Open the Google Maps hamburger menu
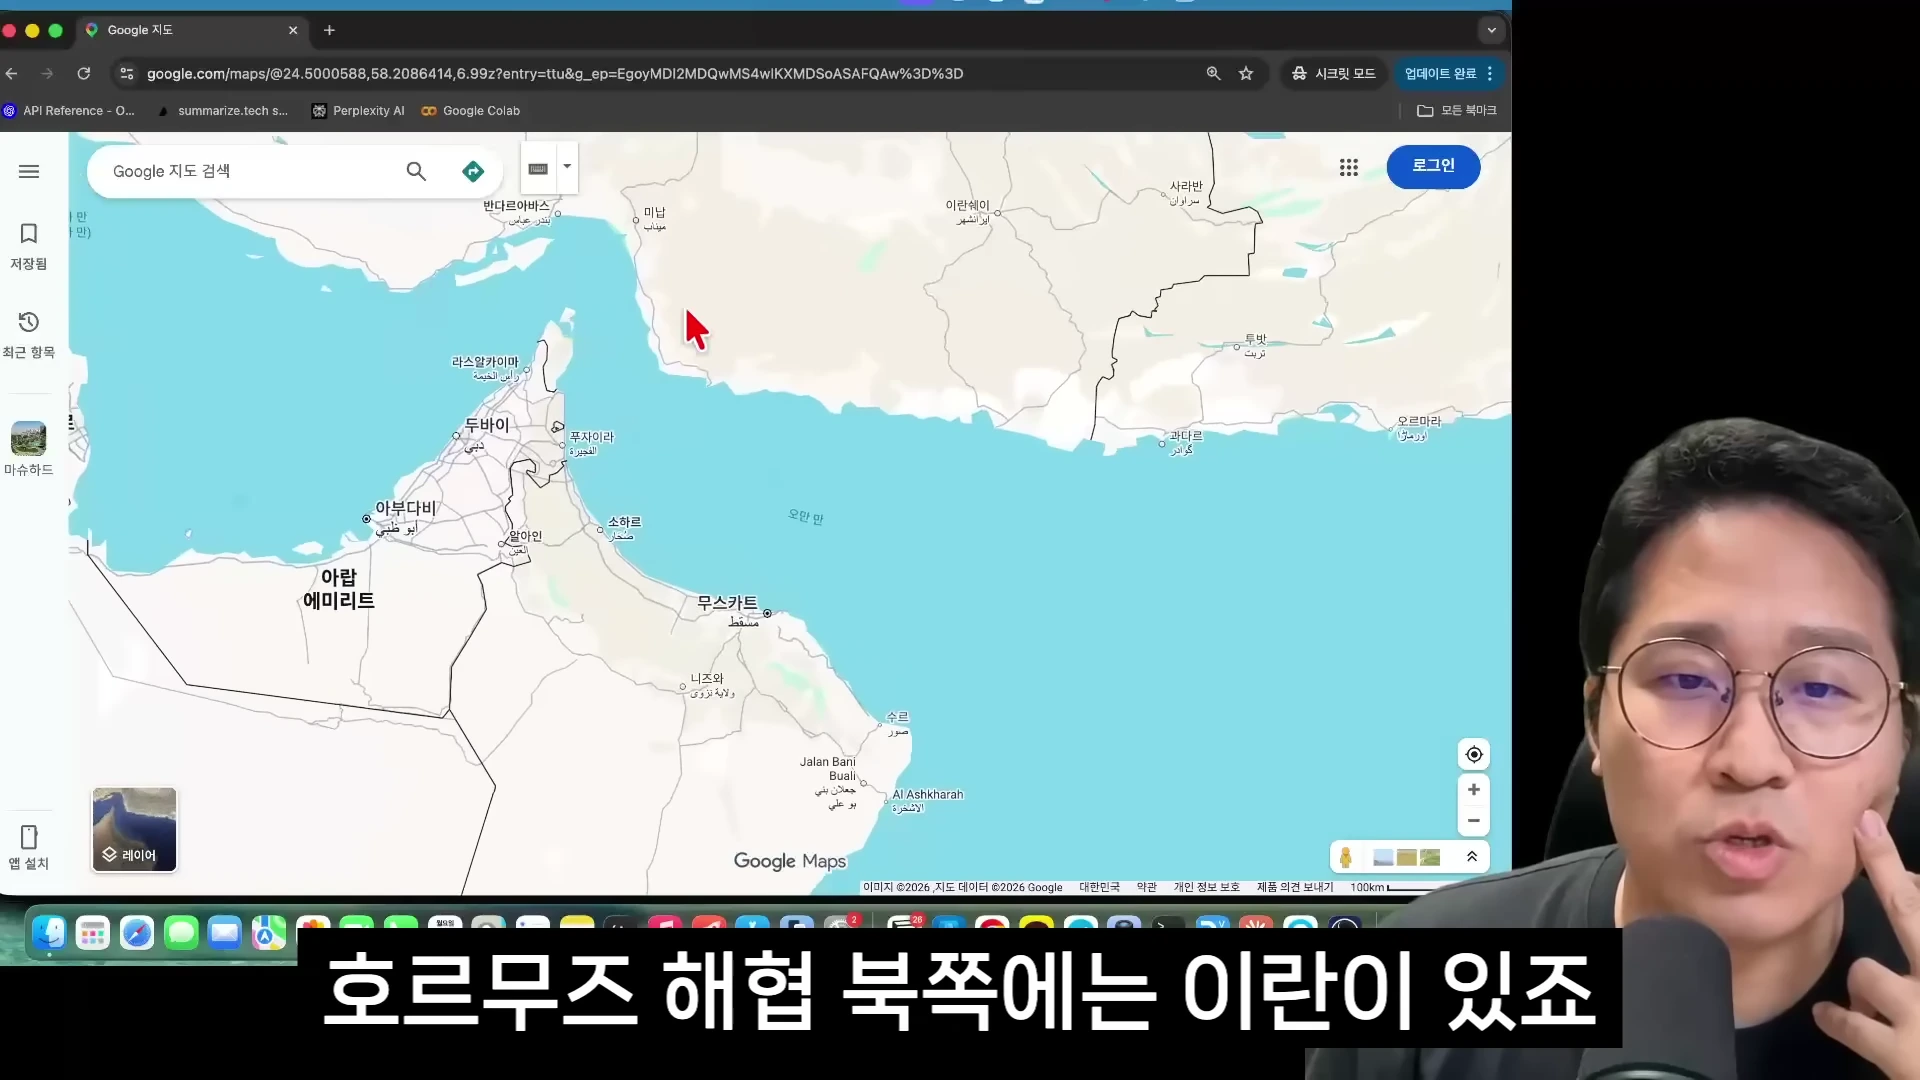 pos(29,171)
